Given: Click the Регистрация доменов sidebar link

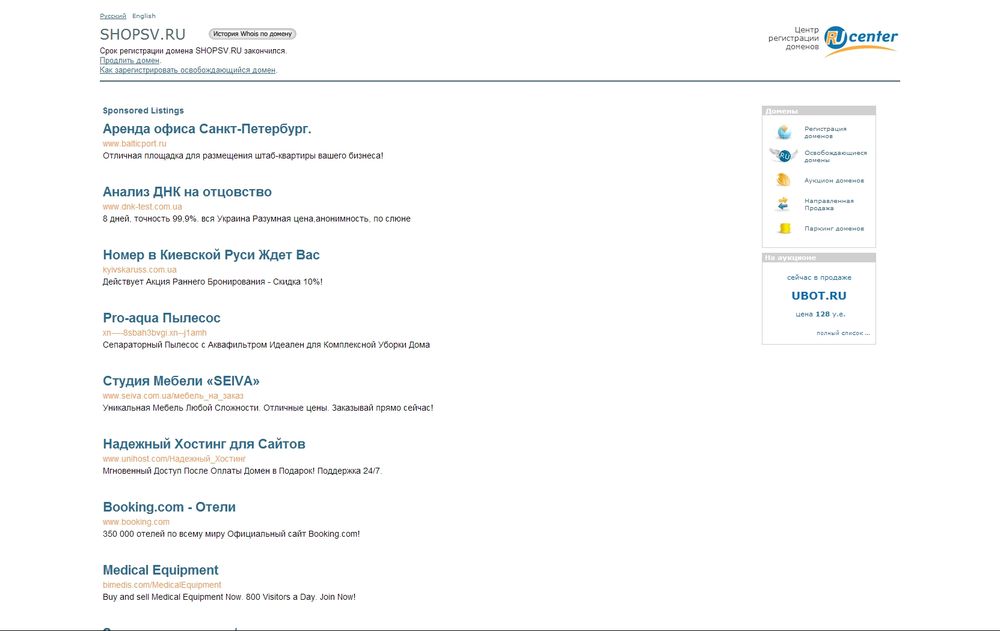Looking at the screenshot, I should coord(825,132).
